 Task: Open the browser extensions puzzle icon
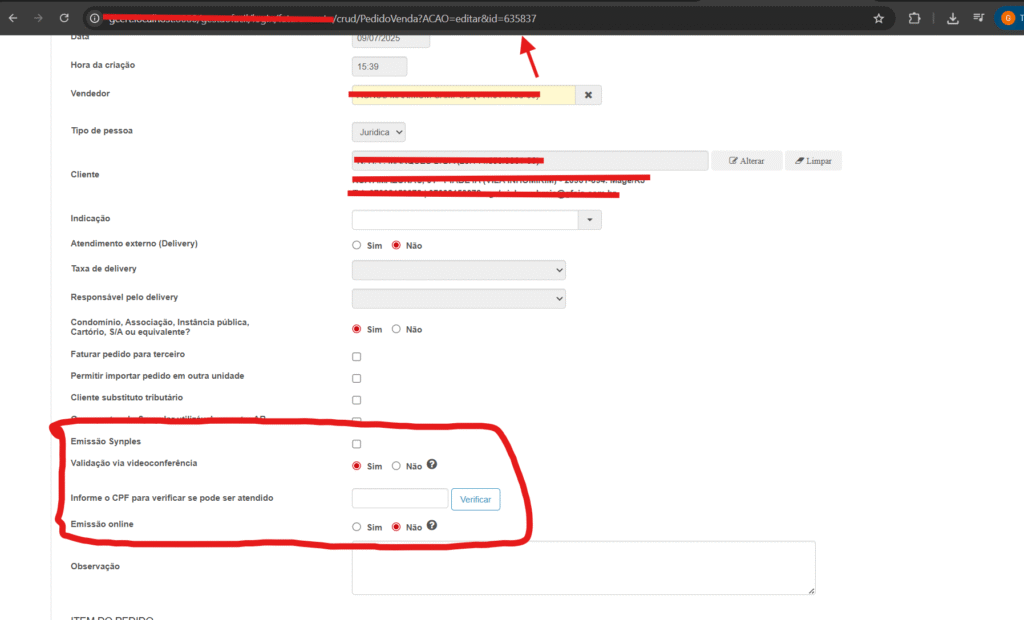914,18
